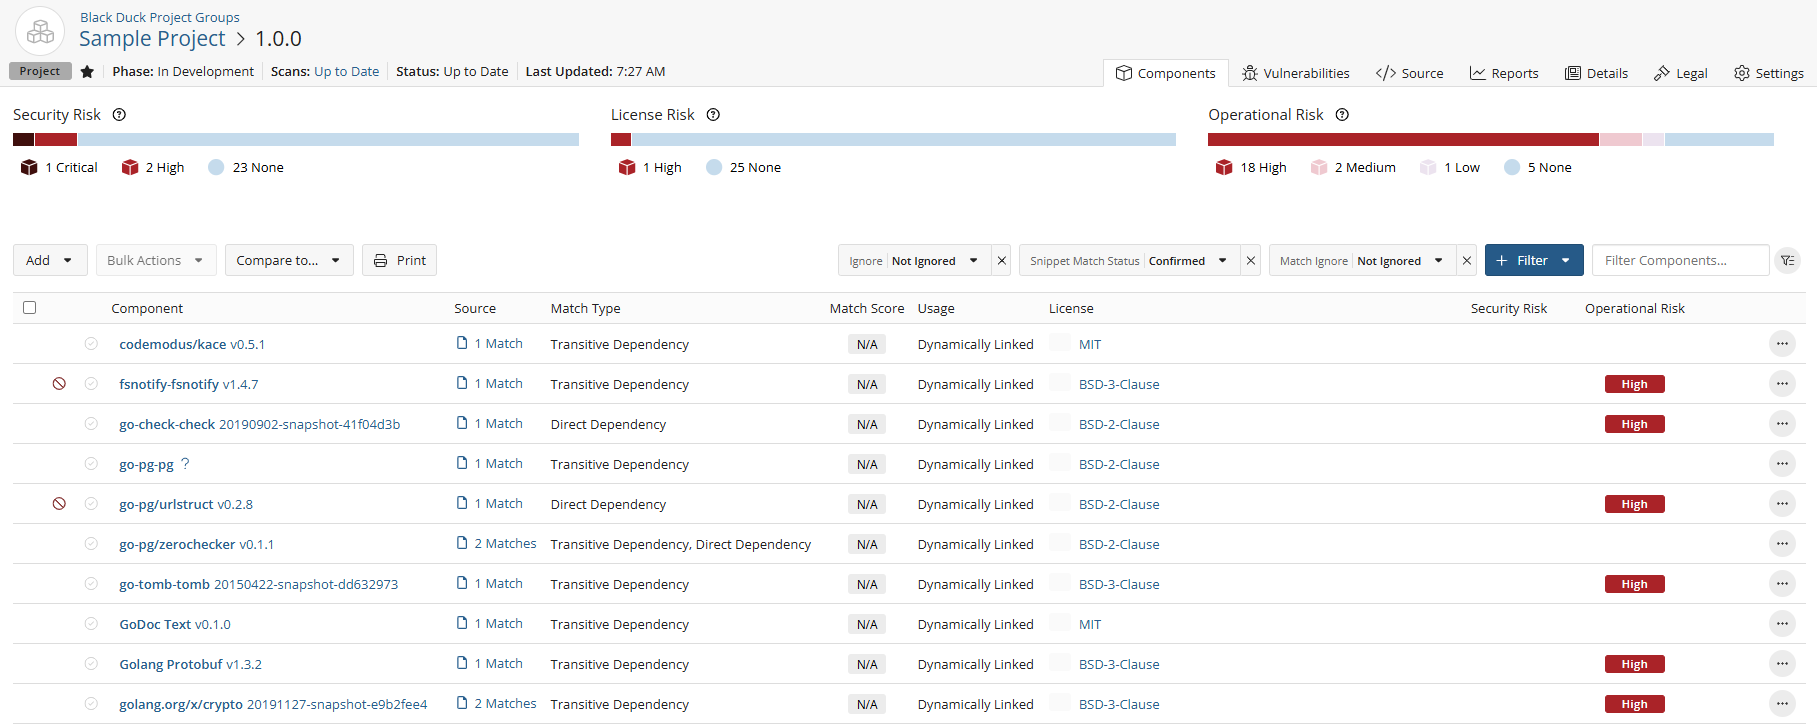Click the License Risk bar high segment

point(621,139)
